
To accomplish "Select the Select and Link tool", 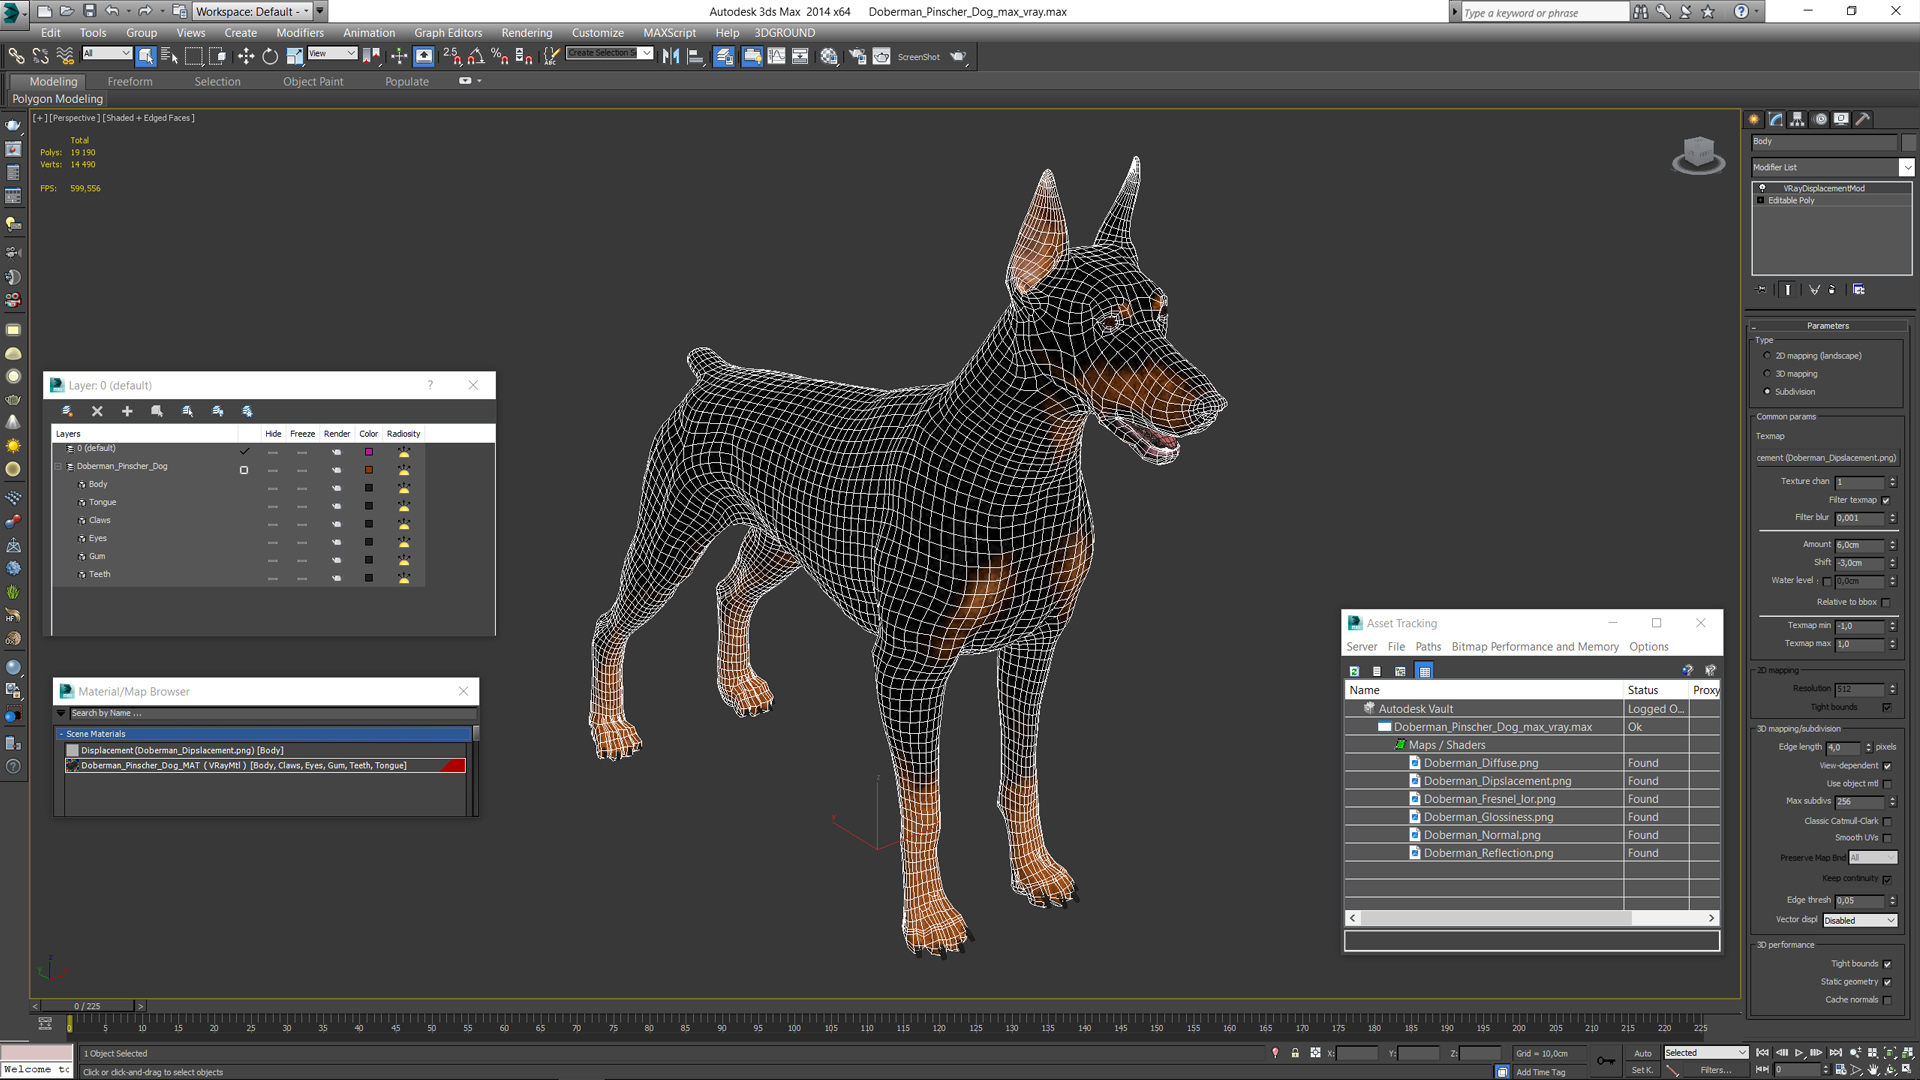I will point(16,56).
